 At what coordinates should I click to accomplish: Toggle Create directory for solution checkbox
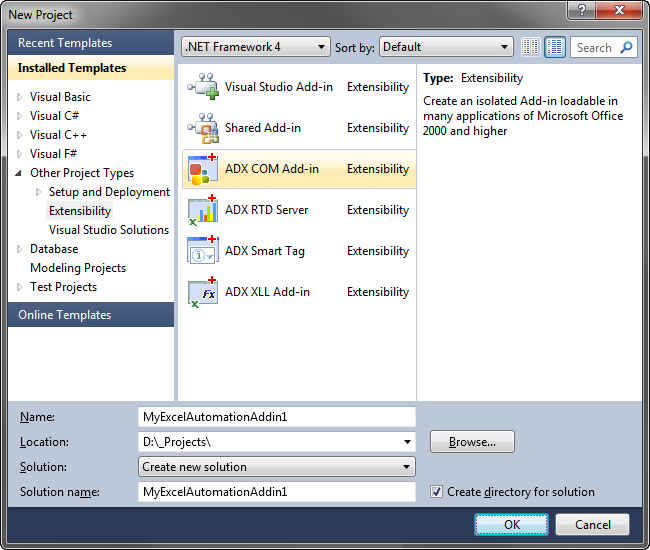coord(436,492)
